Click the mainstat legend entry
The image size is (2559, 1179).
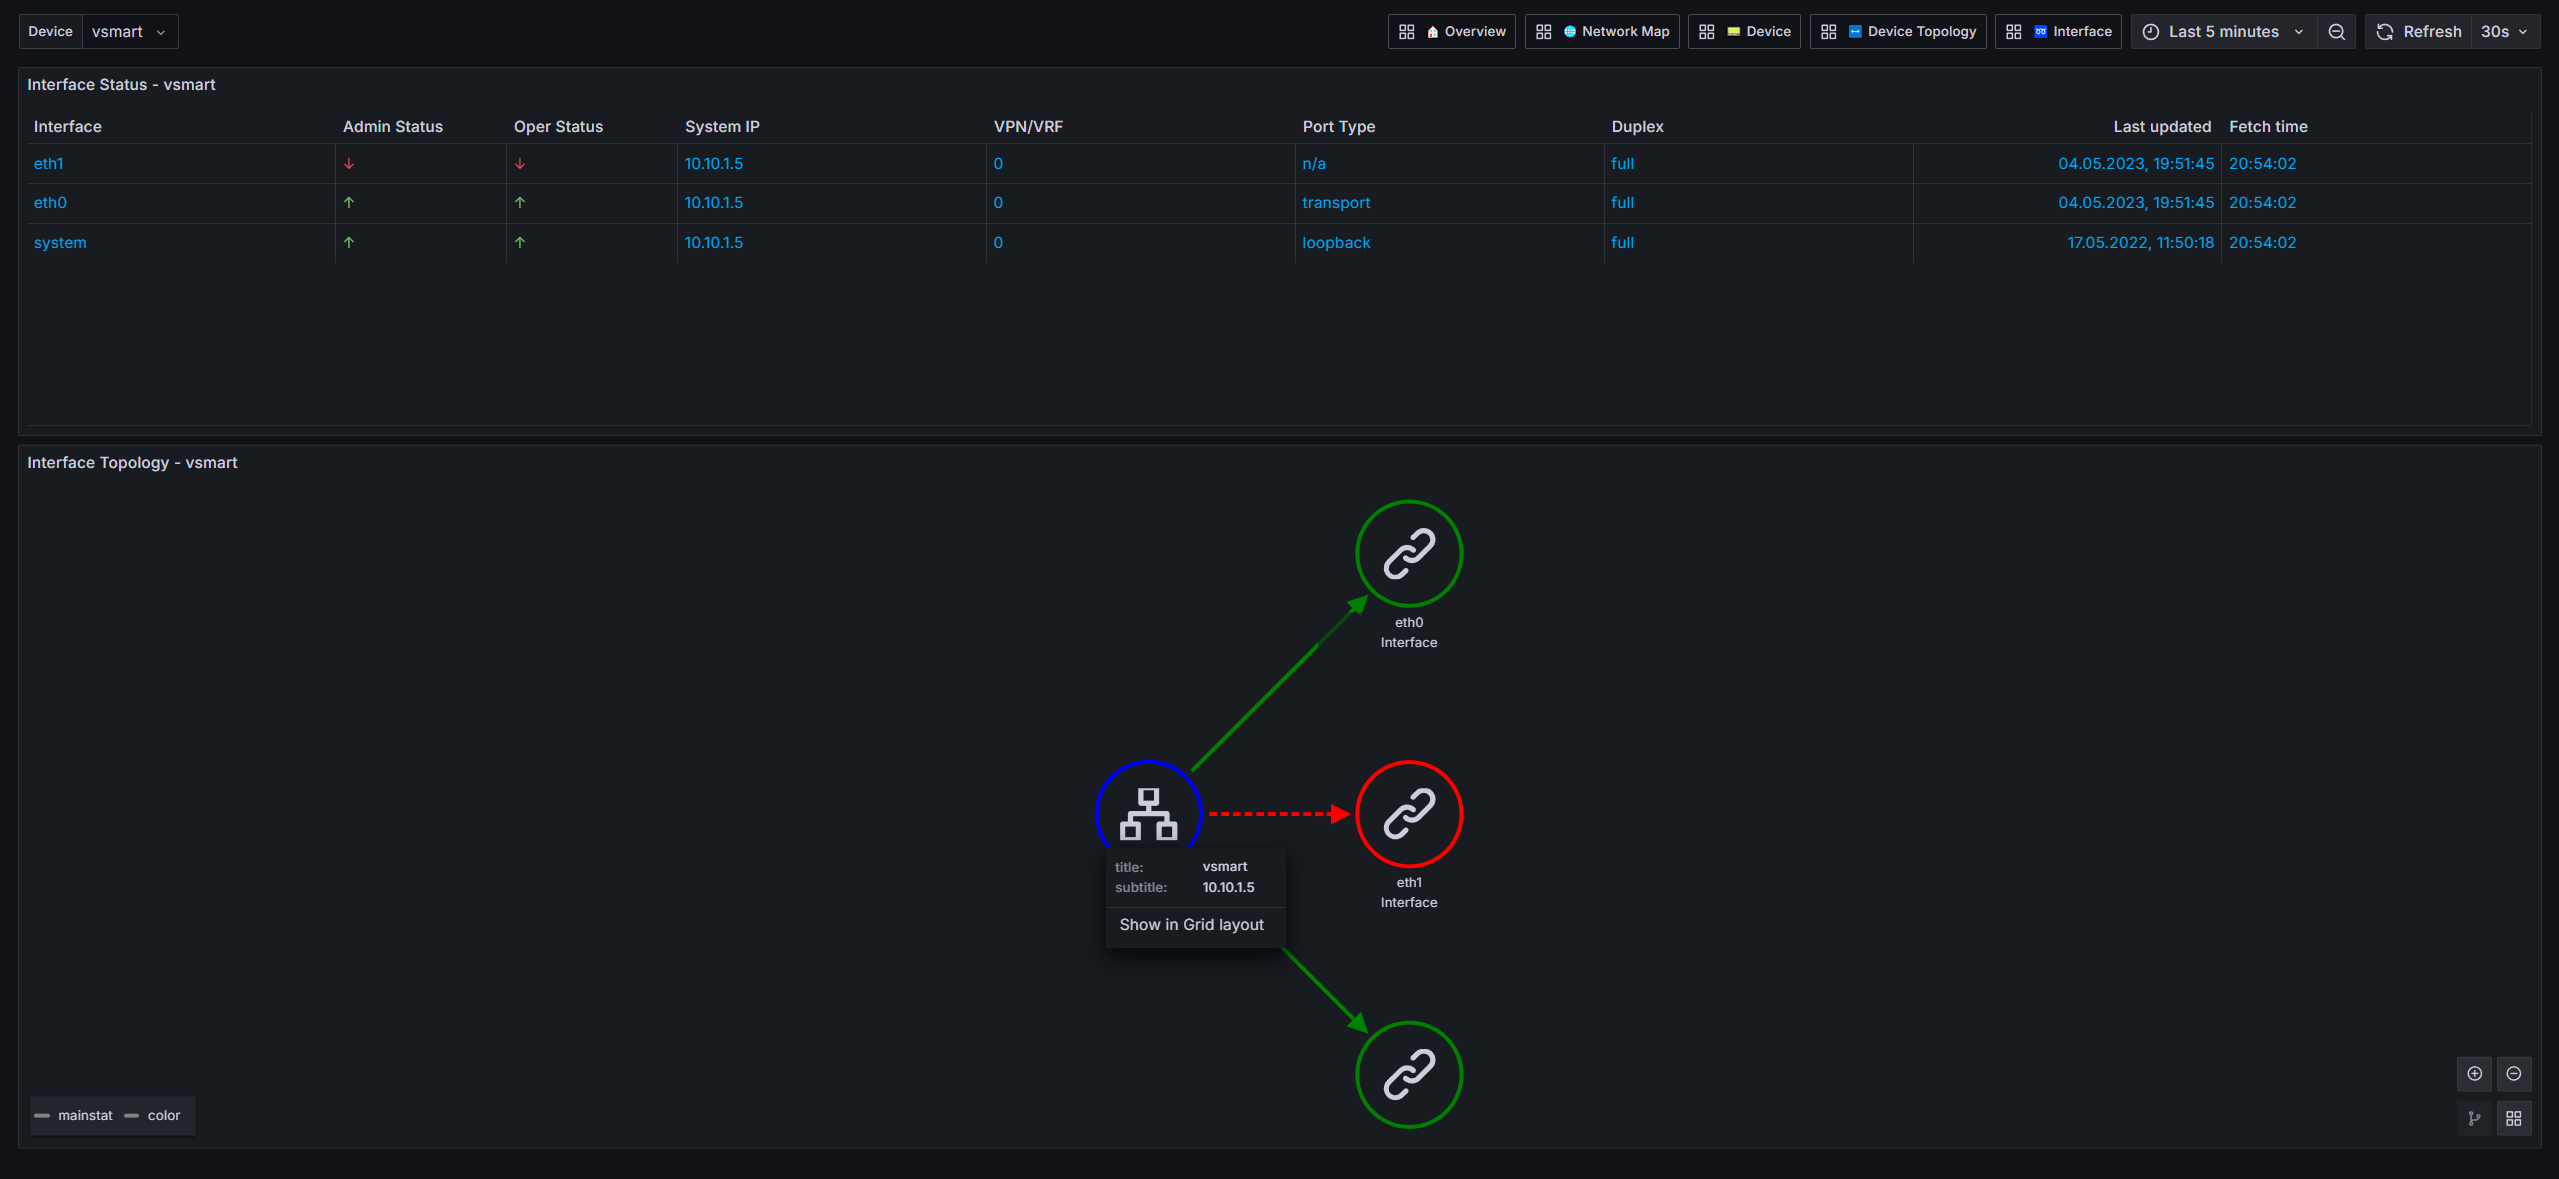coord(74,1116)
